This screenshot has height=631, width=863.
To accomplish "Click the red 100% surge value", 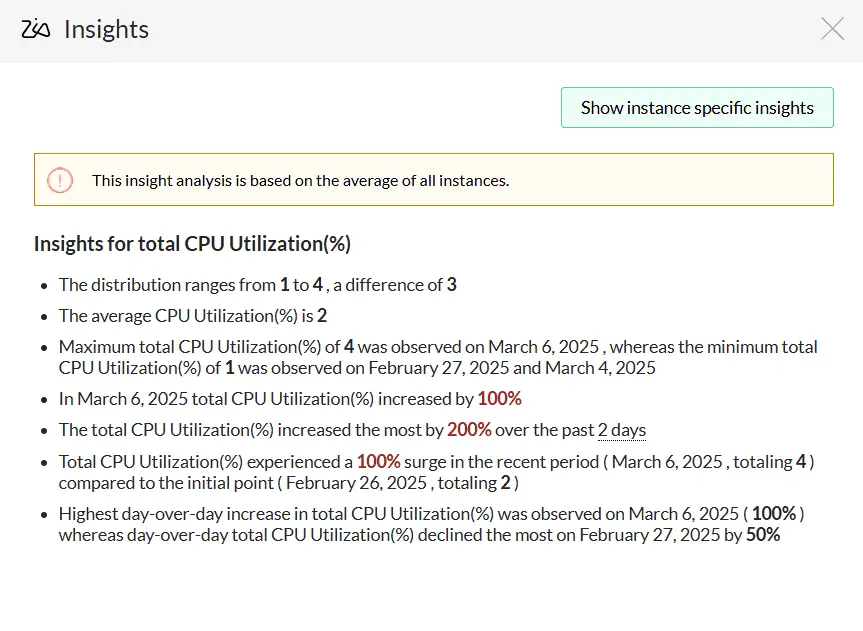I will pyautogui.click(x=378, y=463).
